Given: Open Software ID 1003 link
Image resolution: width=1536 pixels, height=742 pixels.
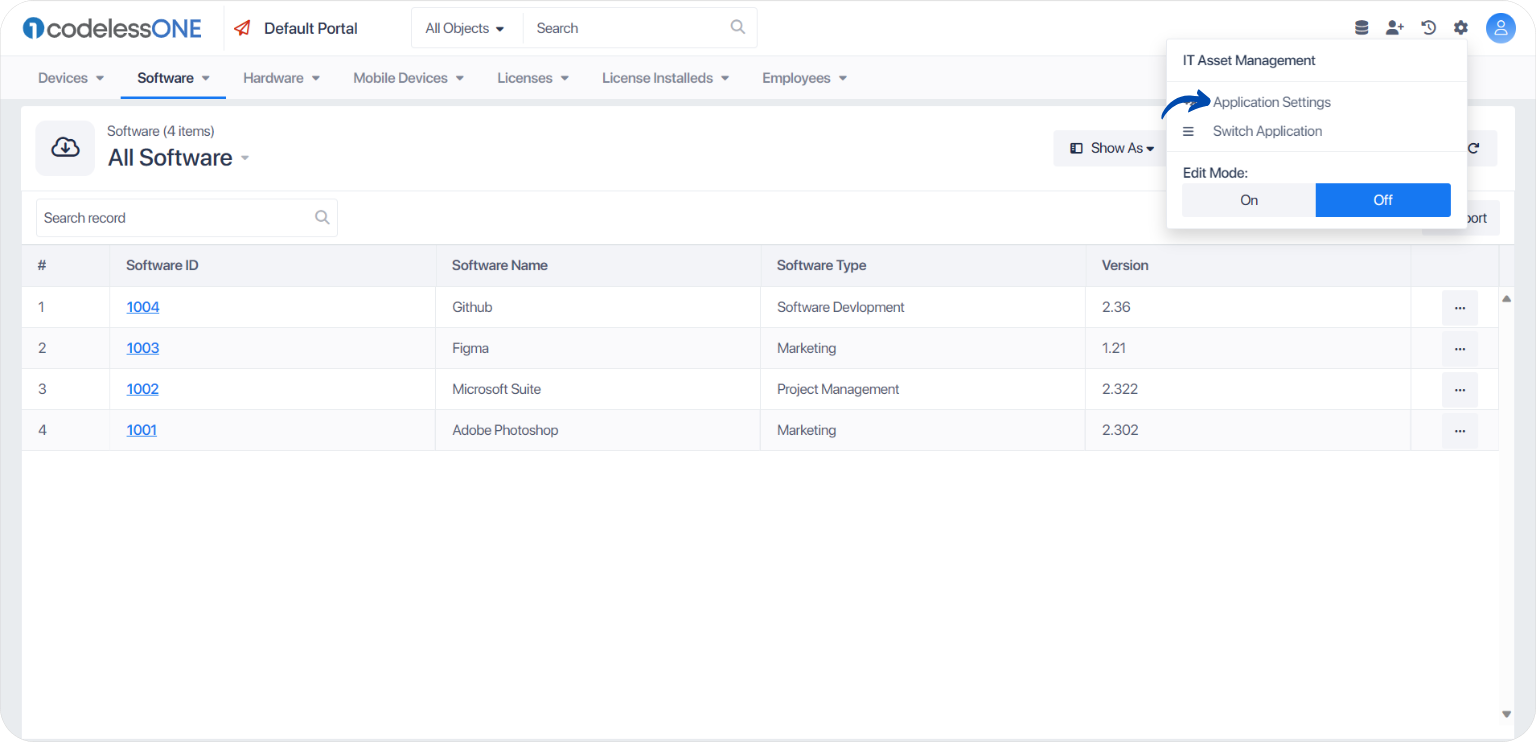Looking at the screenshot, I should [x=143, y=348].
